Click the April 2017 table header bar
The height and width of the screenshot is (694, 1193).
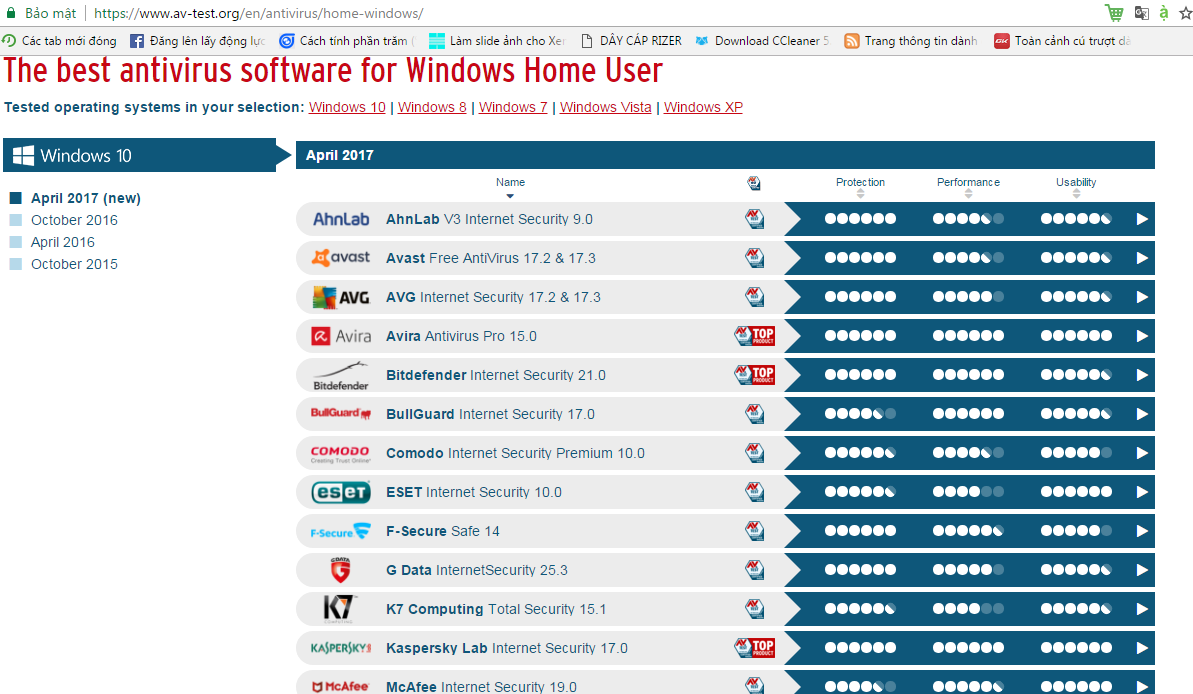pyautogui.click(x=725, y=155)
